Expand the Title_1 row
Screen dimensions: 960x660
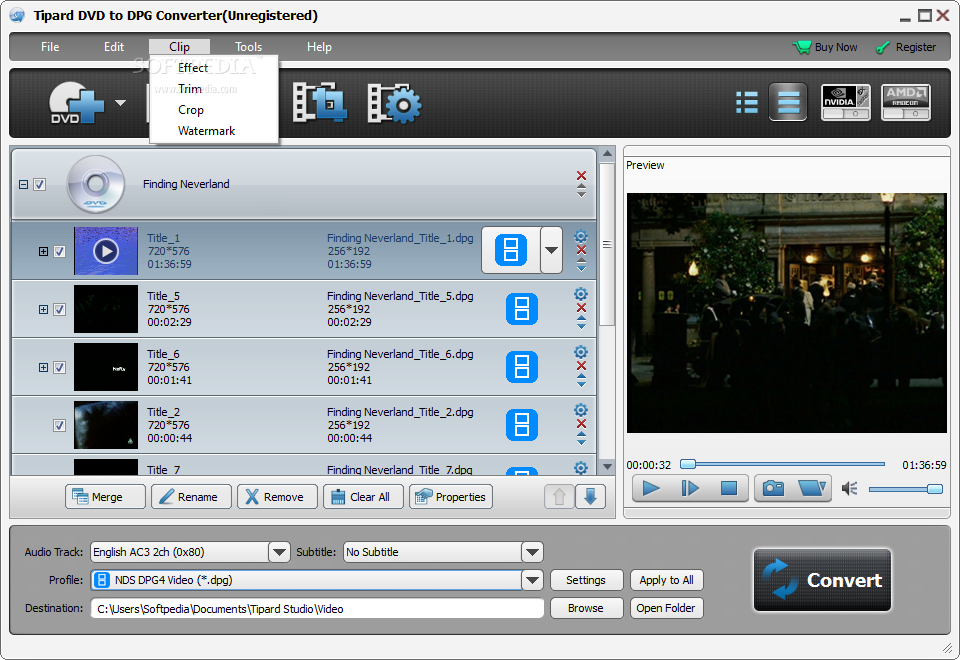[x=43, y=252]
